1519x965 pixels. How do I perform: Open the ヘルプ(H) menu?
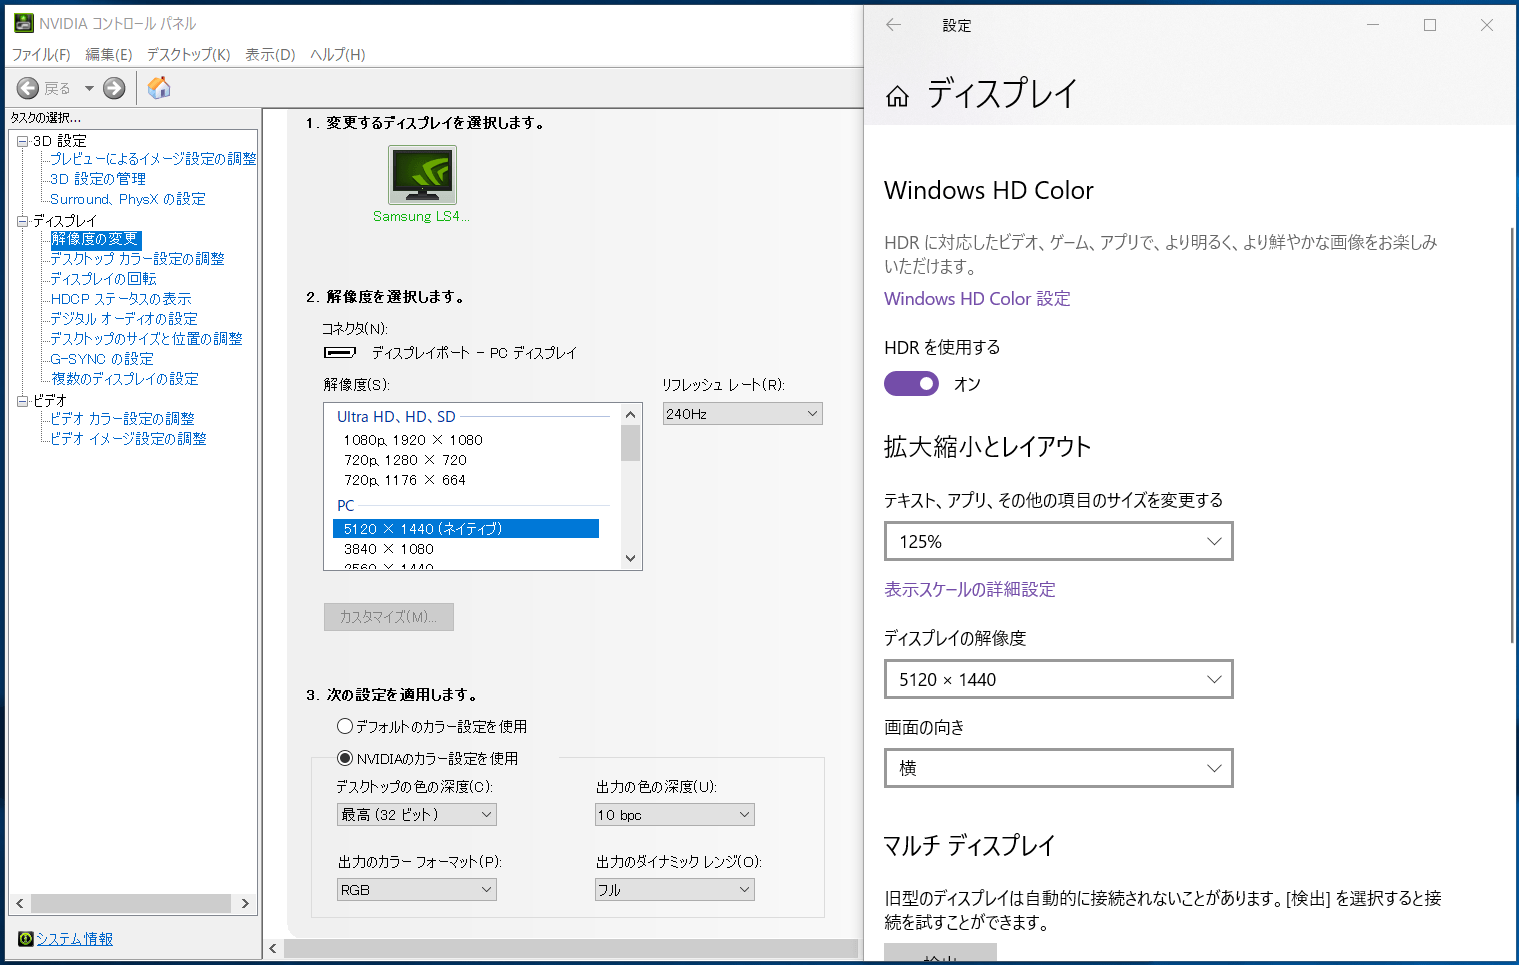(x=338, y=55)
